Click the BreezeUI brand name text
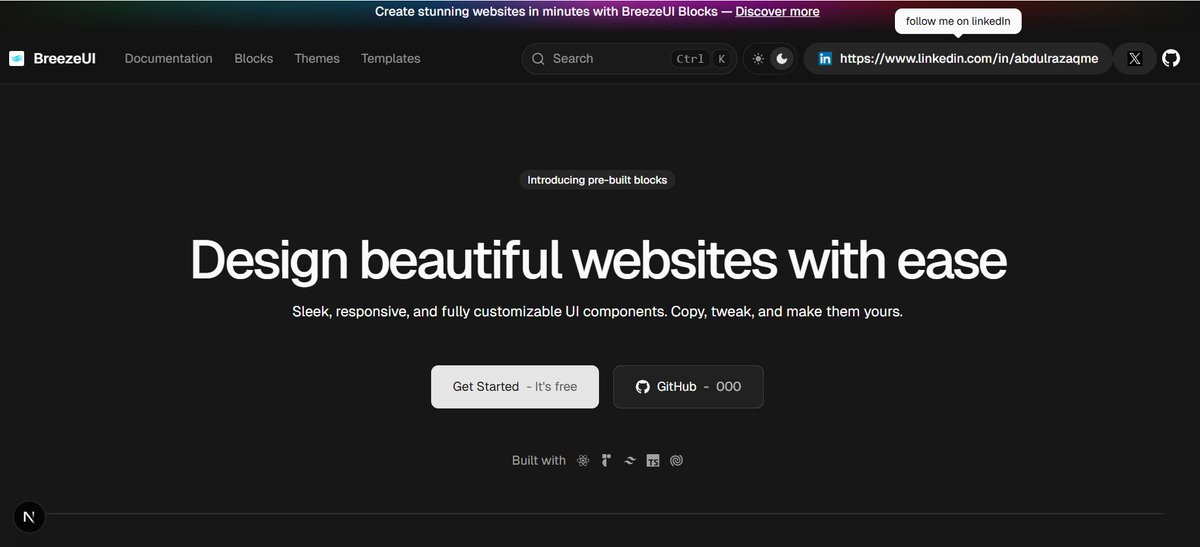The width and height of the screenshot is (1200, 547). (64, 59)
